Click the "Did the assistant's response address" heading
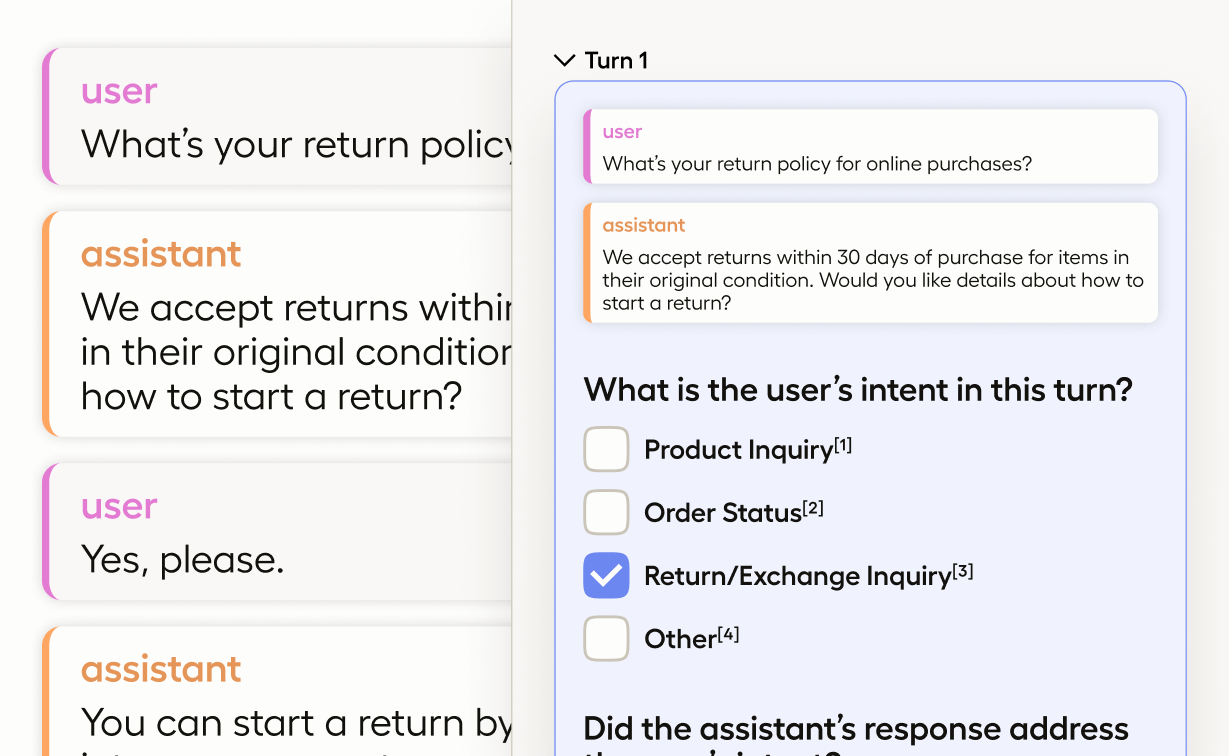Screen dimensions: 1229x756 [855, 729]
